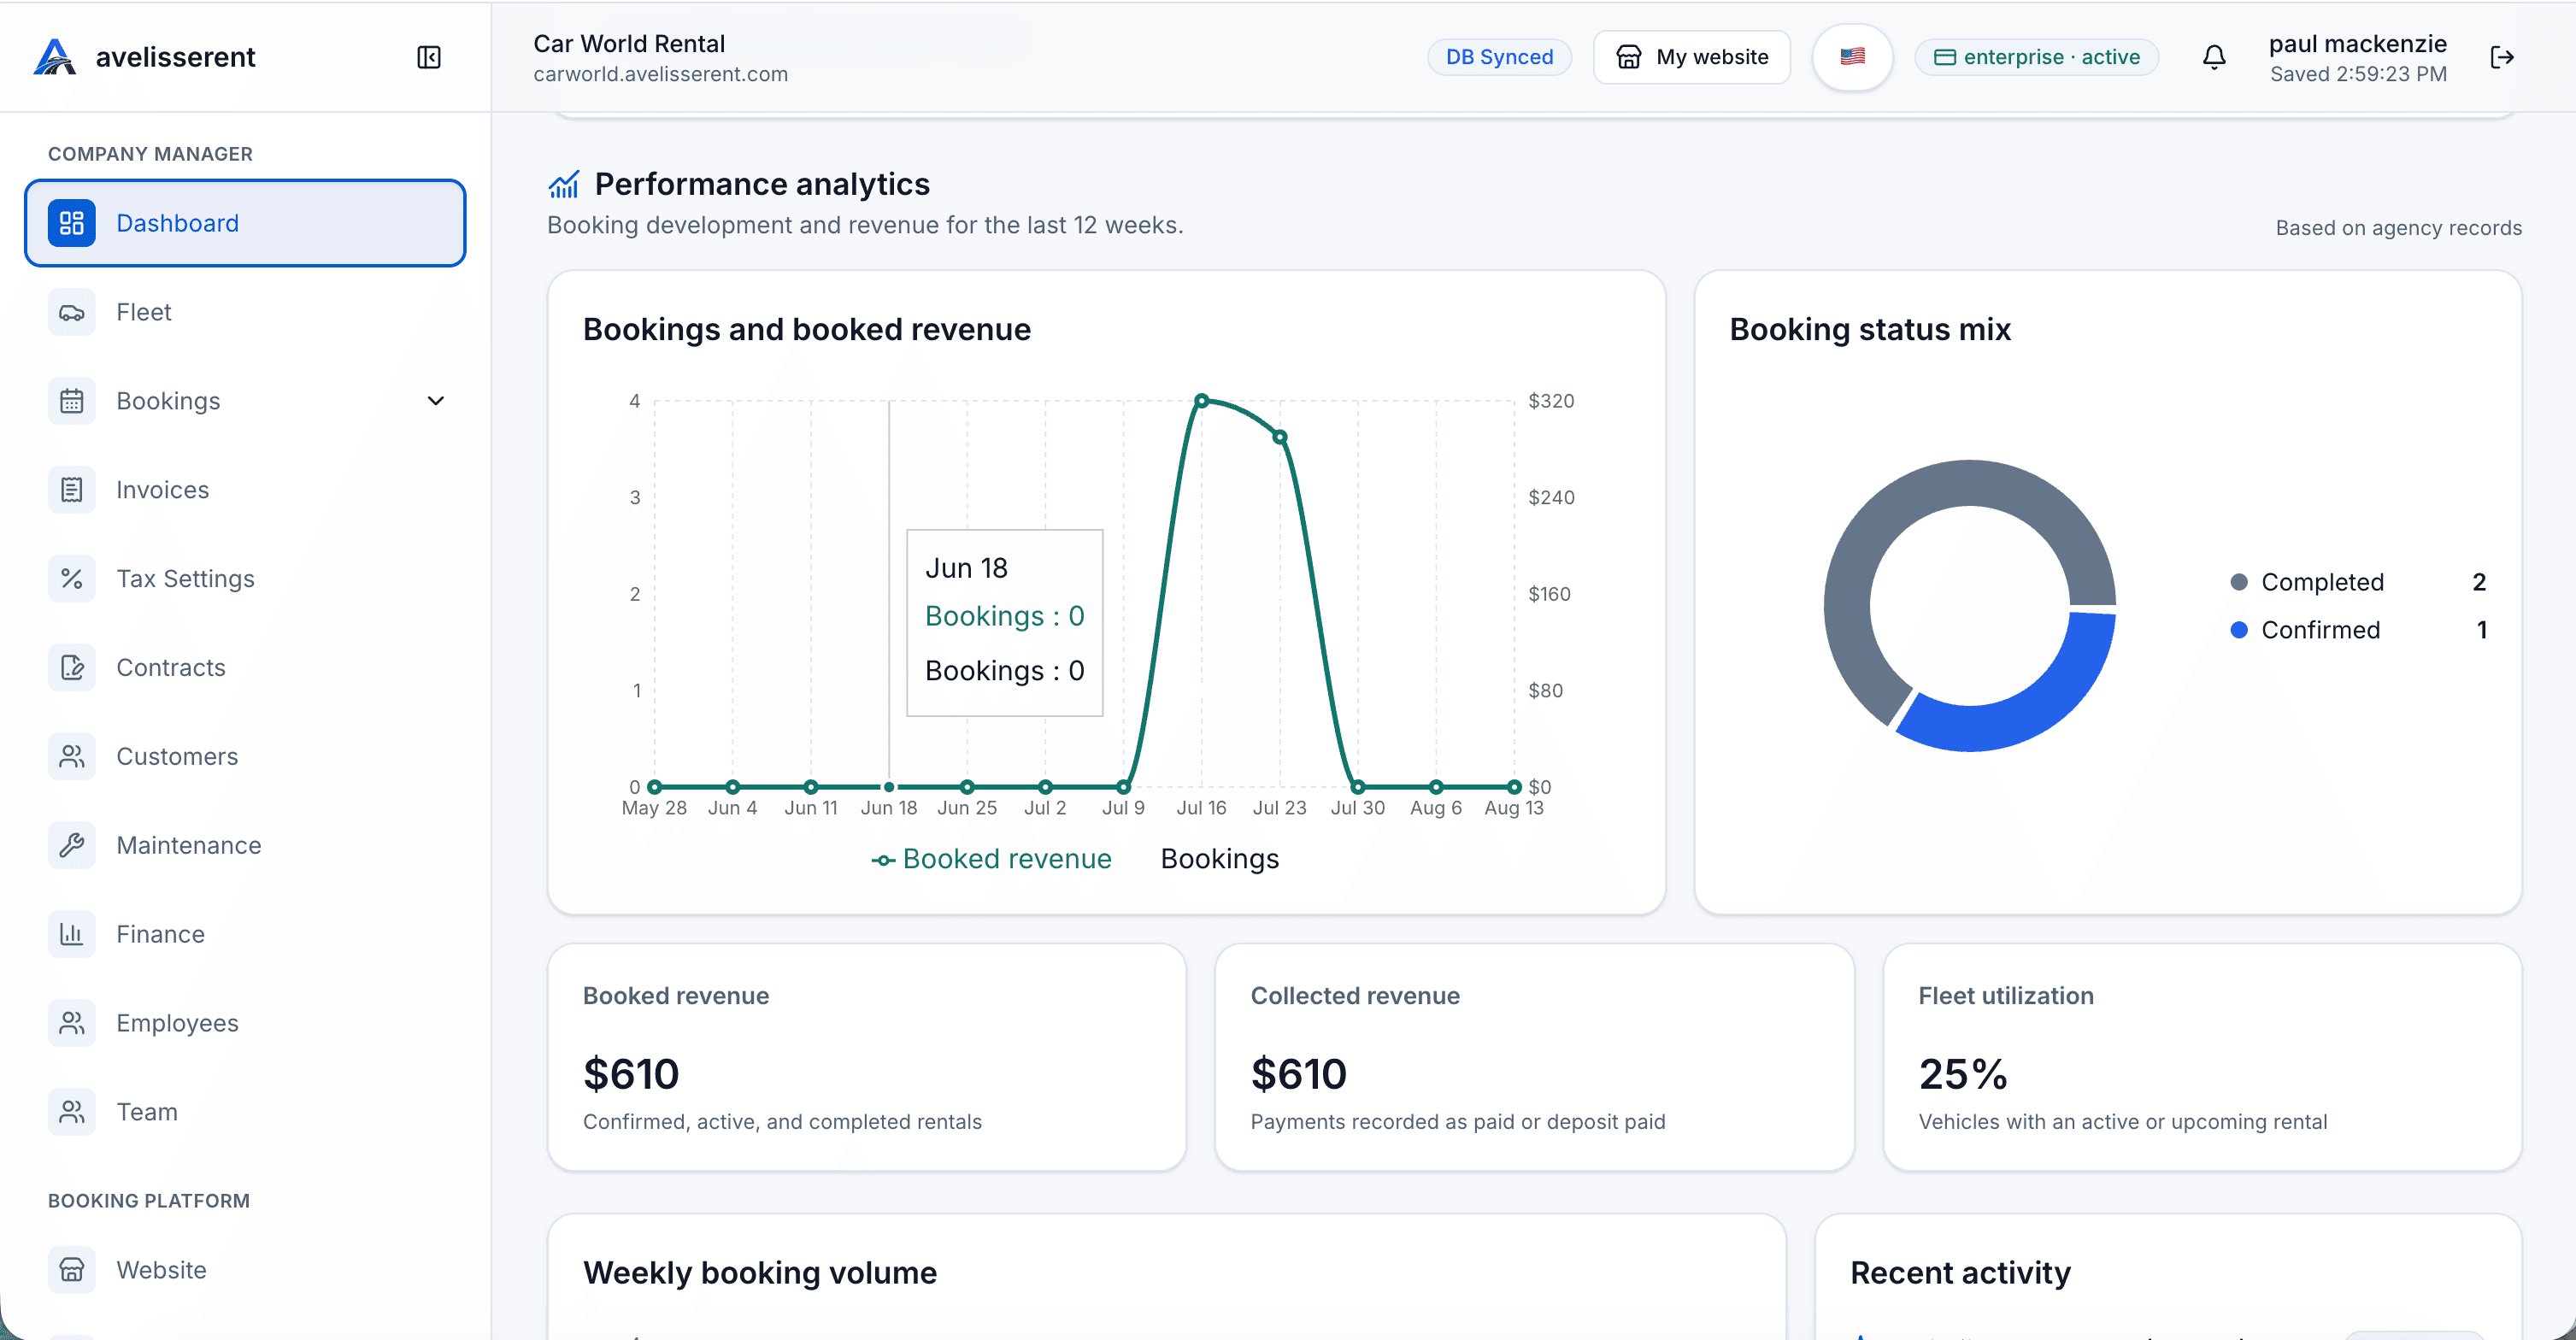
Task: Click Confirmed legend blue dot
Action: click(x=2239, y=630)
